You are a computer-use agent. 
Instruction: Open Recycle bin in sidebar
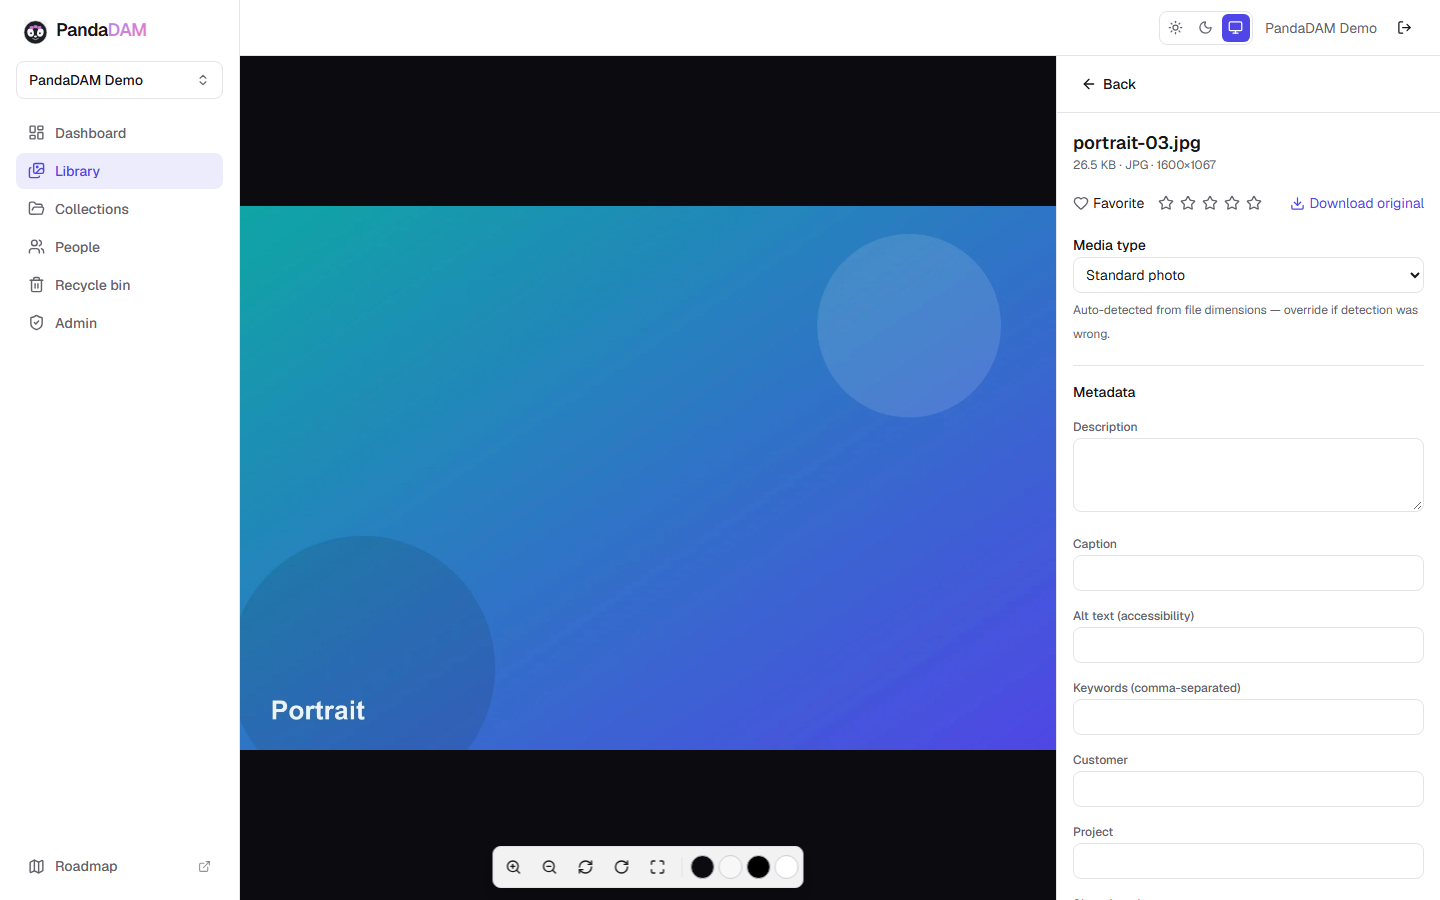click(119, 285)
